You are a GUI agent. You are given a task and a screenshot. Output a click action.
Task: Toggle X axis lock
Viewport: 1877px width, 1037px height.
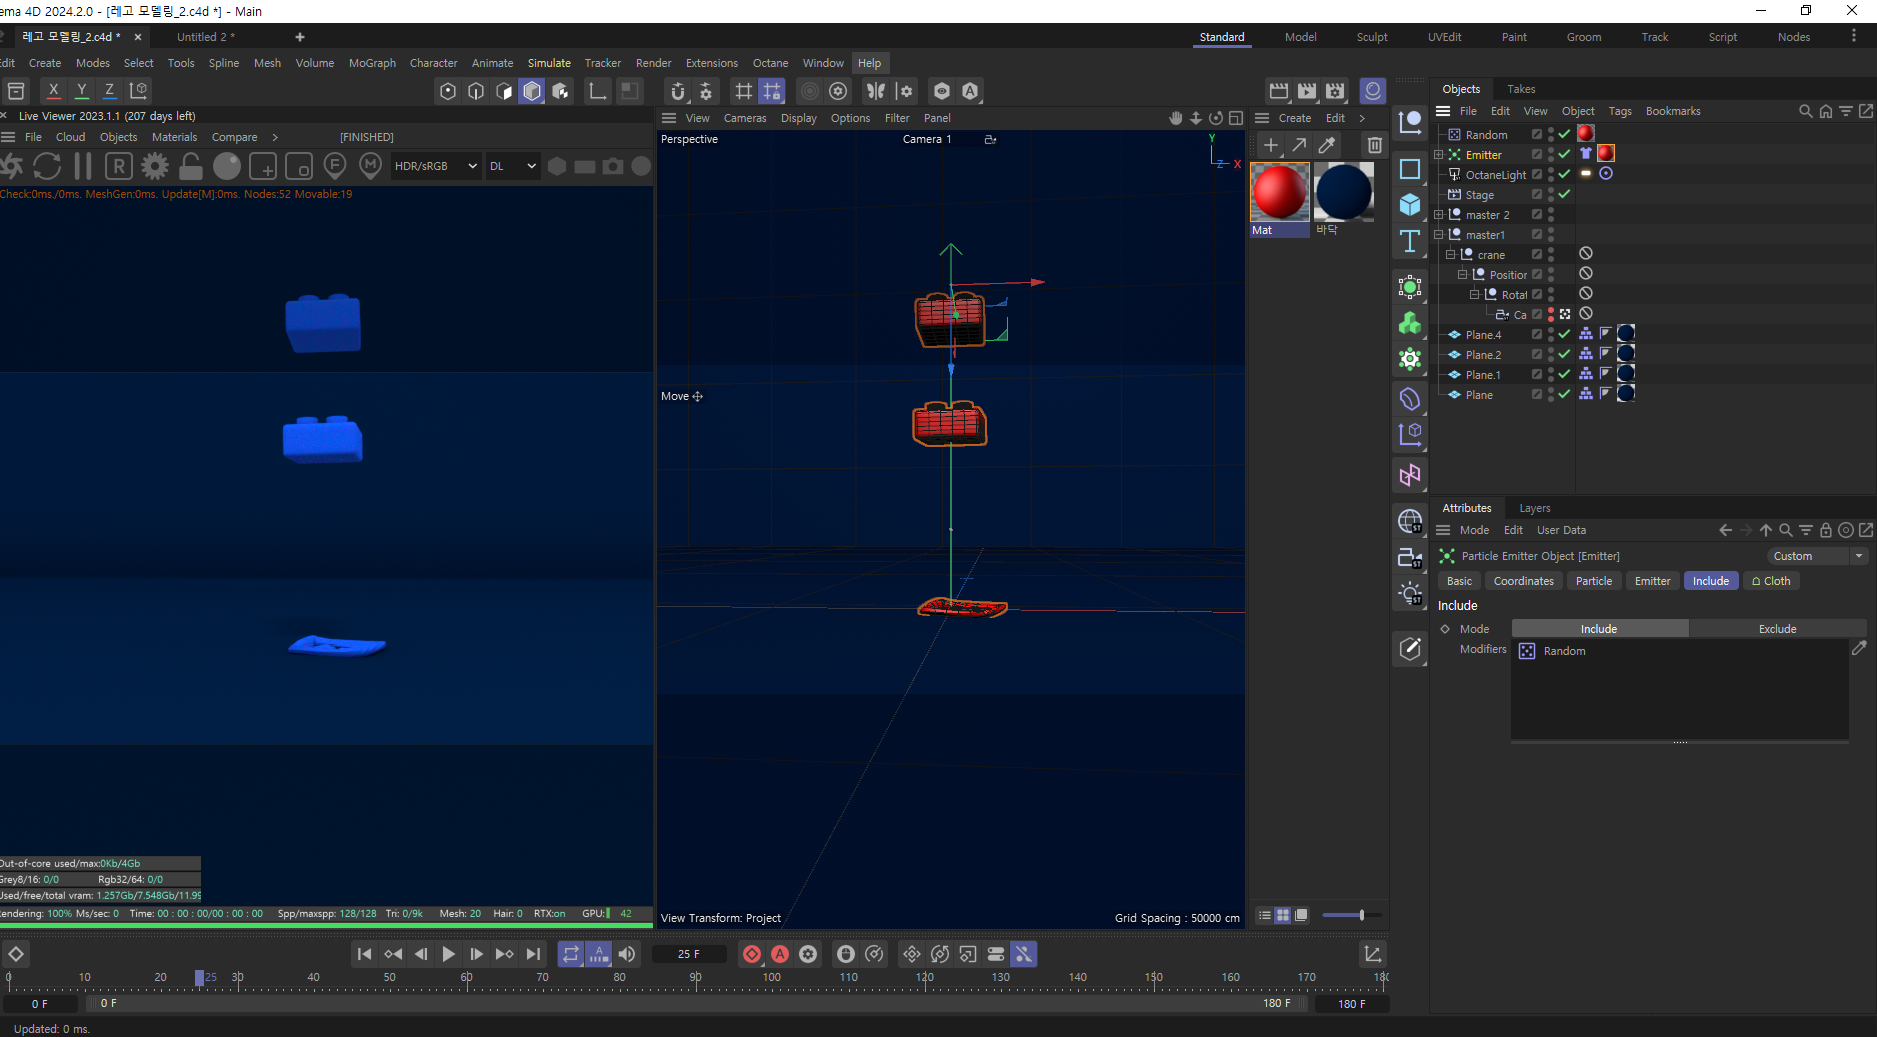(54, 90)
